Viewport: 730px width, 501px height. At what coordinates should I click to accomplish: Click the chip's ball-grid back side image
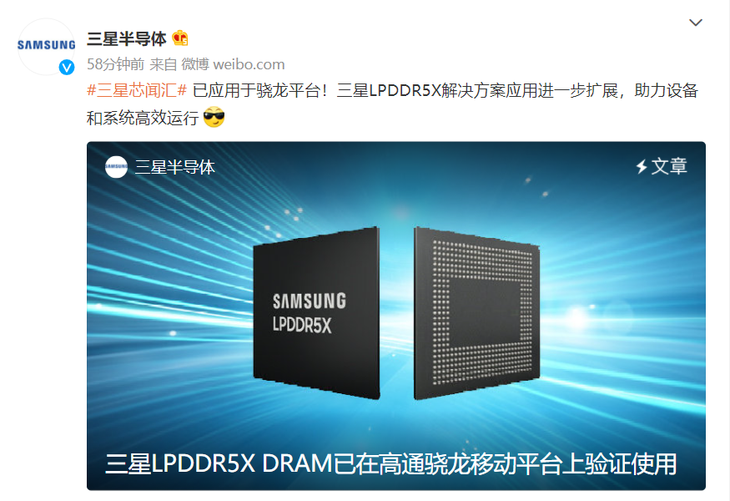pyautogui.click(x=477, y=313)
